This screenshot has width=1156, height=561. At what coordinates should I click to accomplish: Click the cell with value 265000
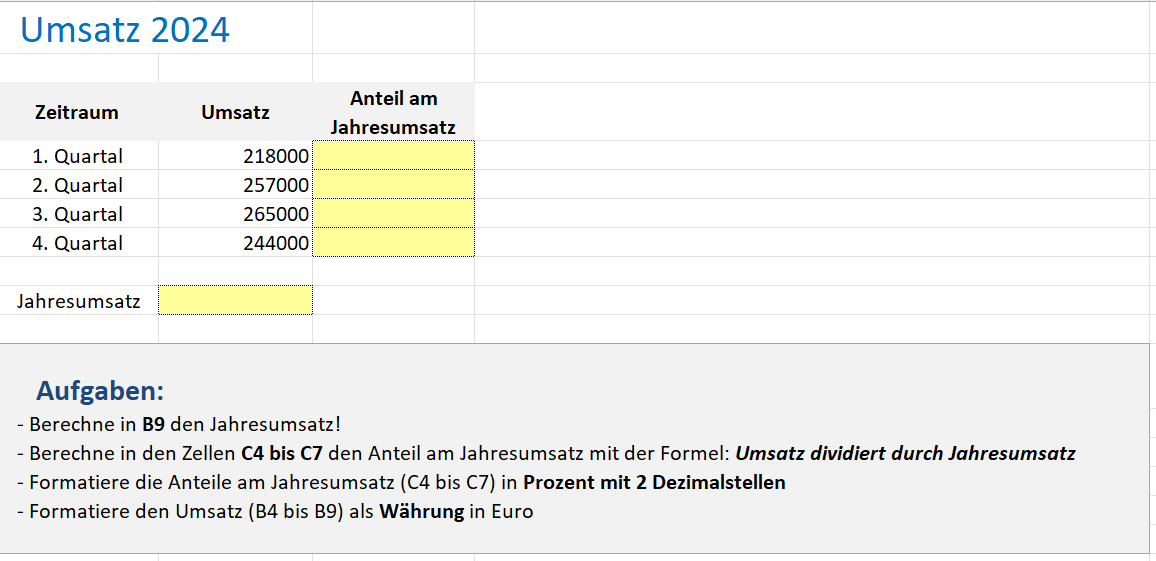point(236,214)
